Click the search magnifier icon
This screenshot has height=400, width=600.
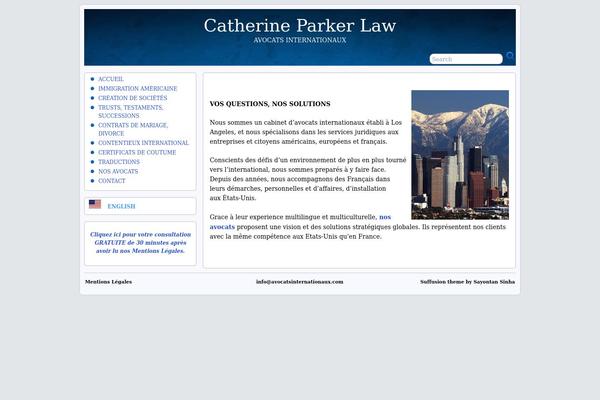(510, 56)
